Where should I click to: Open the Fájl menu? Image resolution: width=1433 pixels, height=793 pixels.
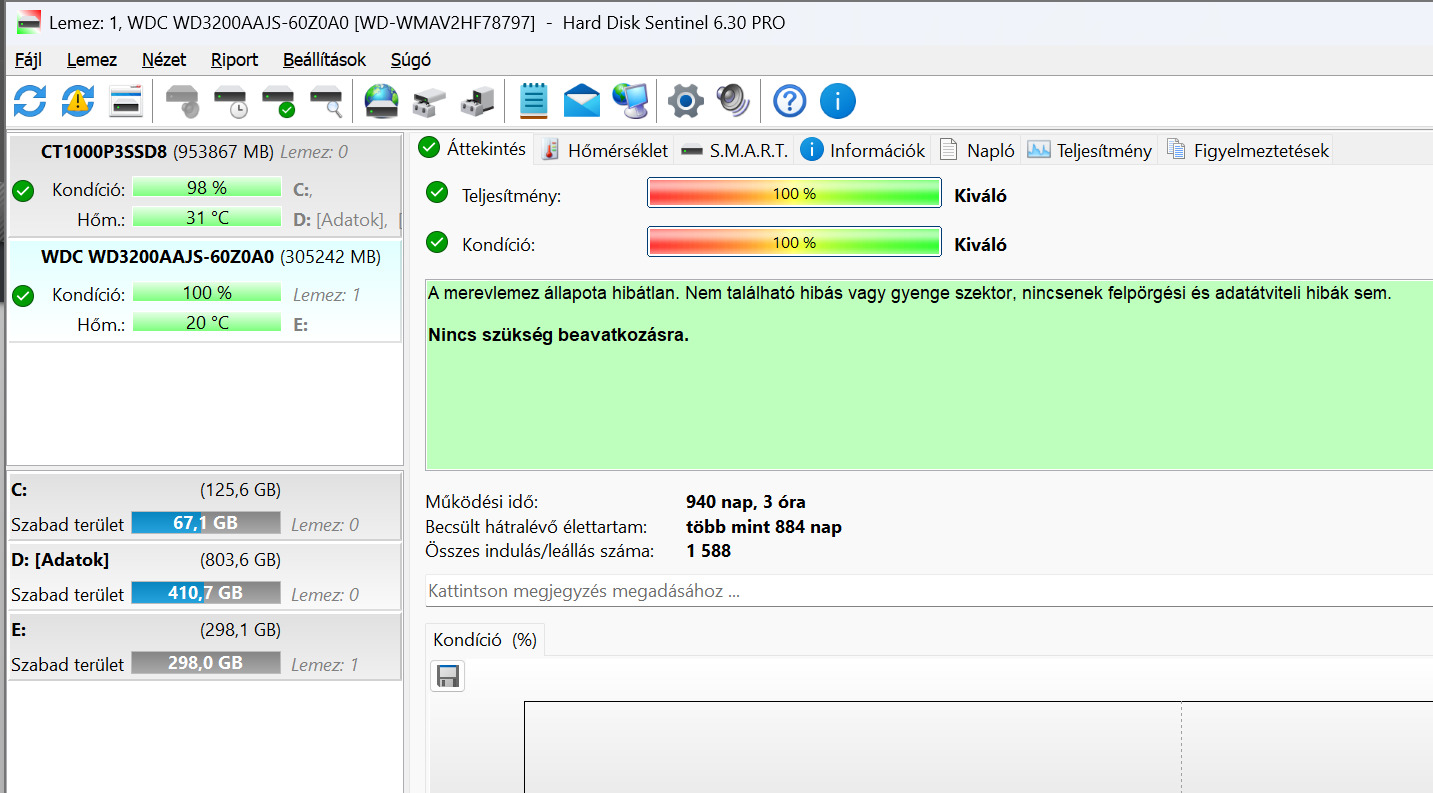tap(28, 60)
